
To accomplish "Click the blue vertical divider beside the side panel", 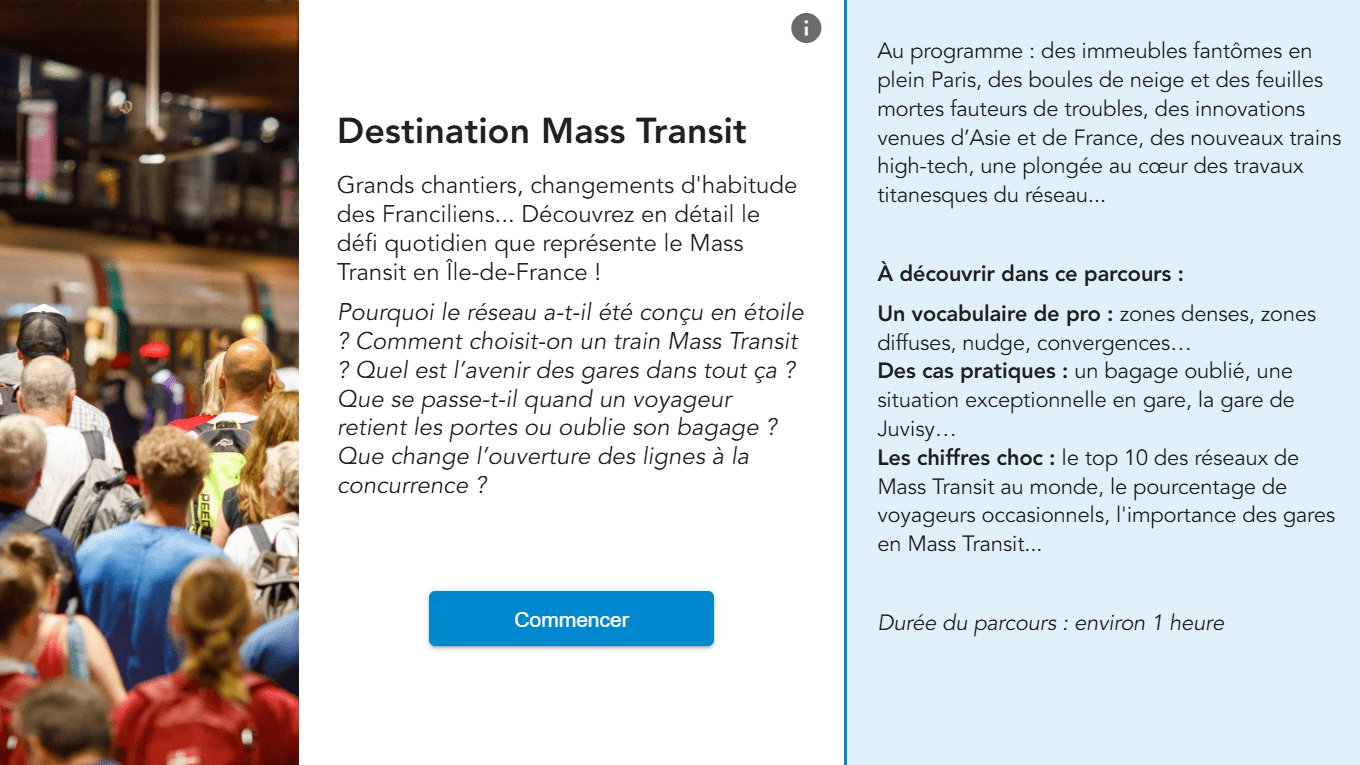I will point(845,382).
